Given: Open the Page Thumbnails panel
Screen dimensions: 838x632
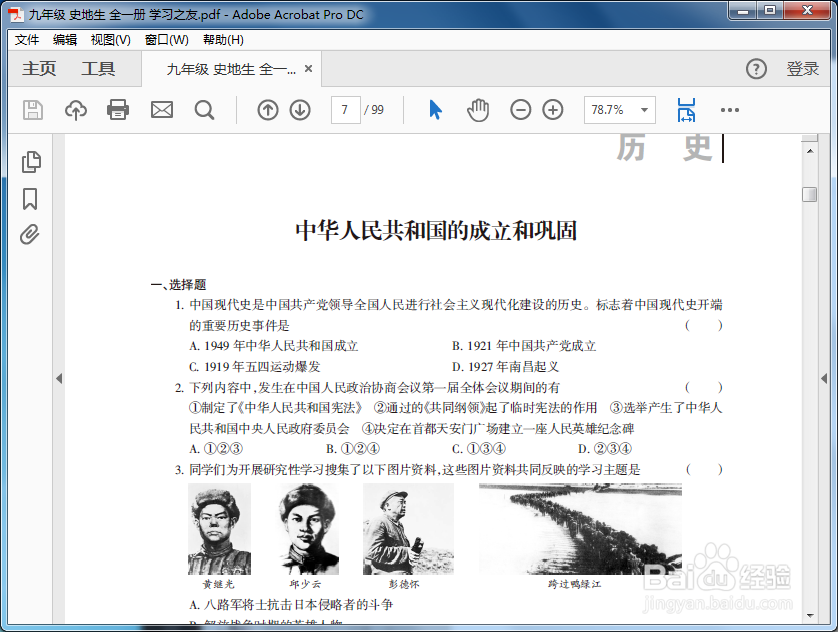Looking at the screenshot, I should (29, 160).
